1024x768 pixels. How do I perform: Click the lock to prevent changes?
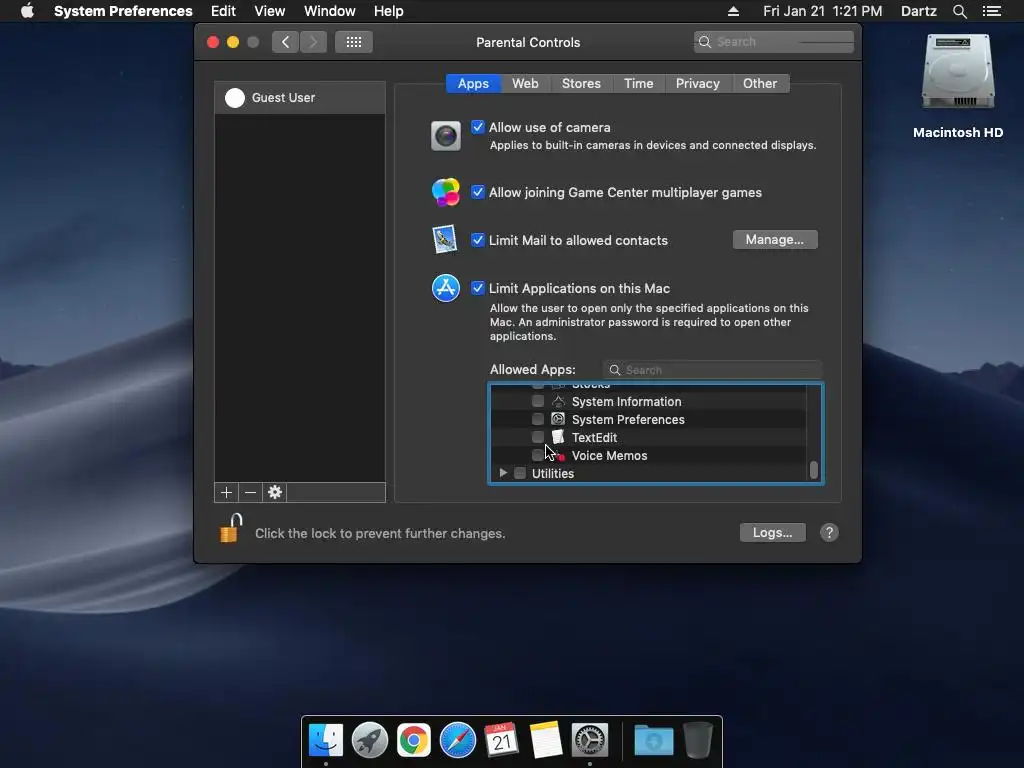point(231,528)
